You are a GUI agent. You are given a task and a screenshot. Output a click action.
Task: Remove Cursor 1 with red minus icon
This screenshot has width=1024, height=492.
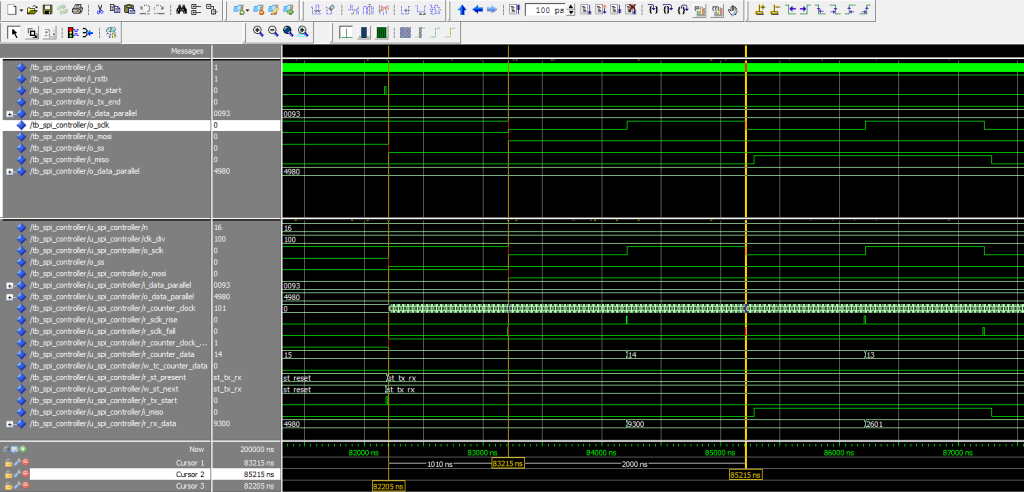click(x=25, y=462)
